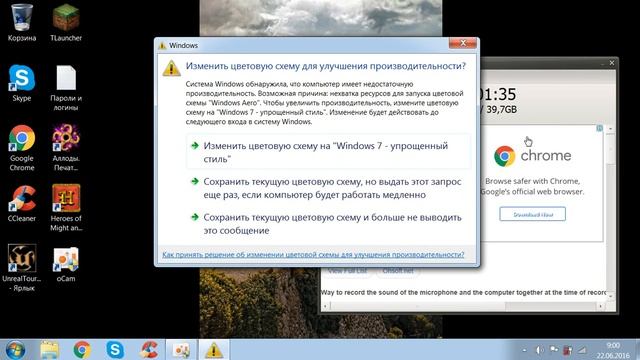
Task: Click Download Now in the Chrome ad
Action: tap(533, 214)
